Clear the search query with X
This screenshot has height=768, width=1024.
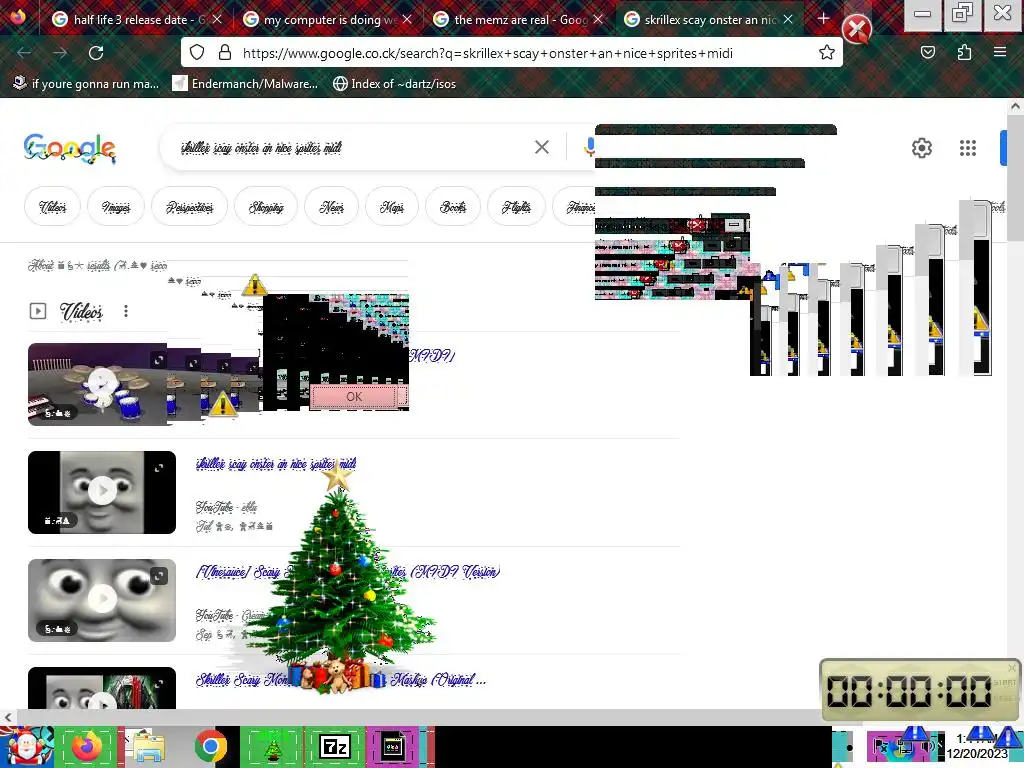tap(541, 148)
